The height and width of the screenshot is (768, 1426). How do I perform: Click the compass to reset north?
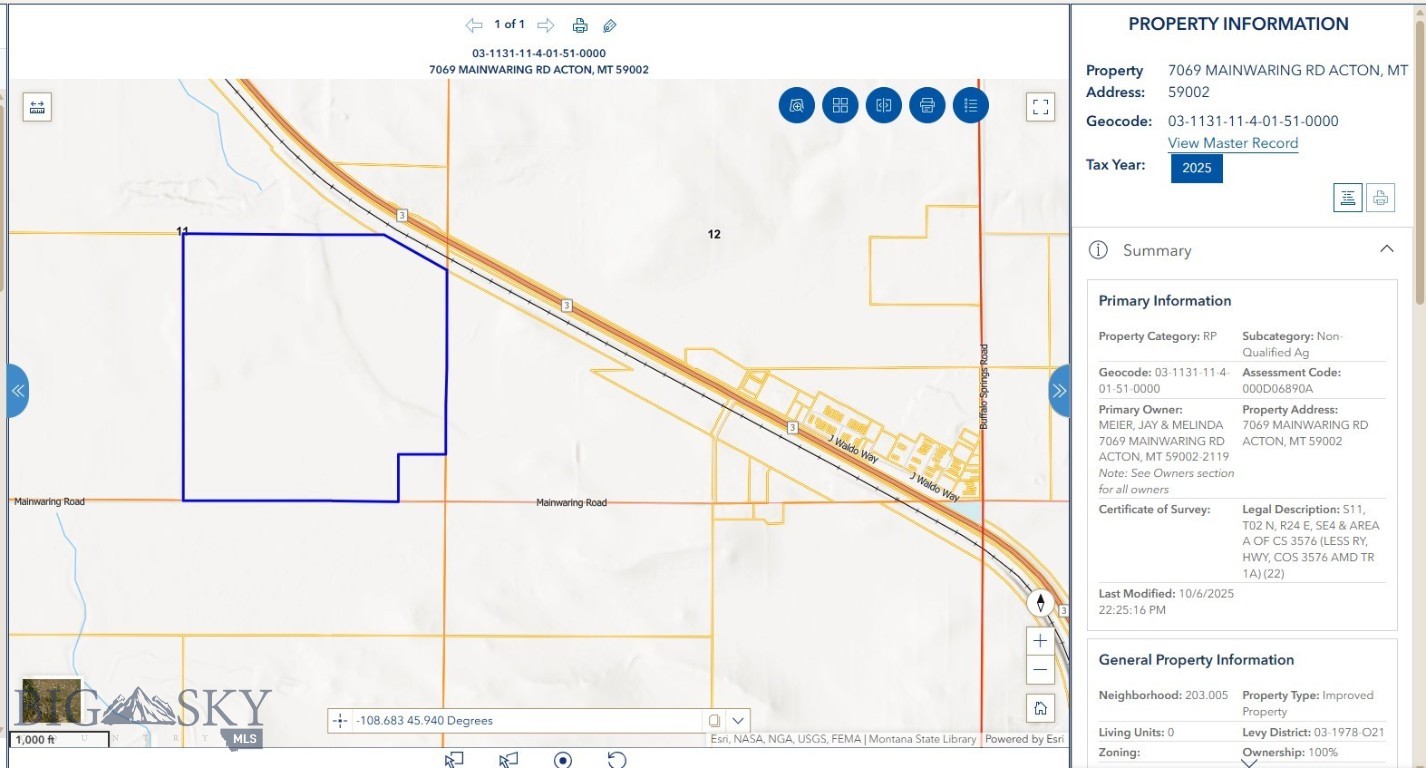(x=1040, y=603)
